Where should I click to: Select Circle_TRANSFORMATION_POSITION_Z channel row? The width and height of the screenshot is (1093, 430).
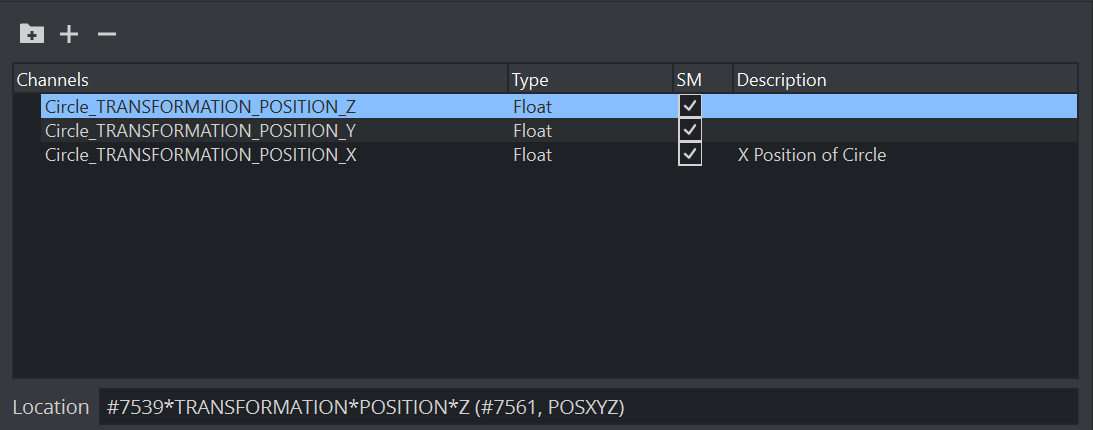pyautogui.click(x=200, y=106)
